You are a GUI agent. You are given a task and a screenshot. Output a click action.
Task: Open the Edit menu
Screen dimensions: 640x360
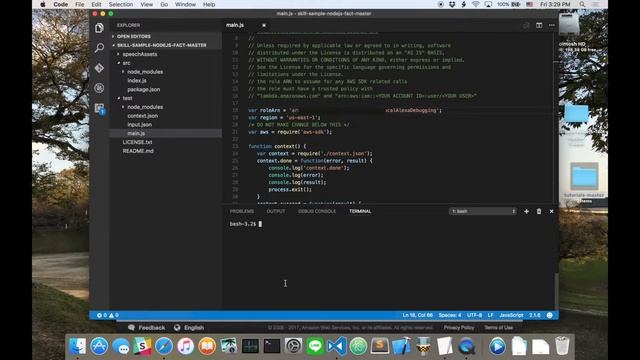point(96,4)
